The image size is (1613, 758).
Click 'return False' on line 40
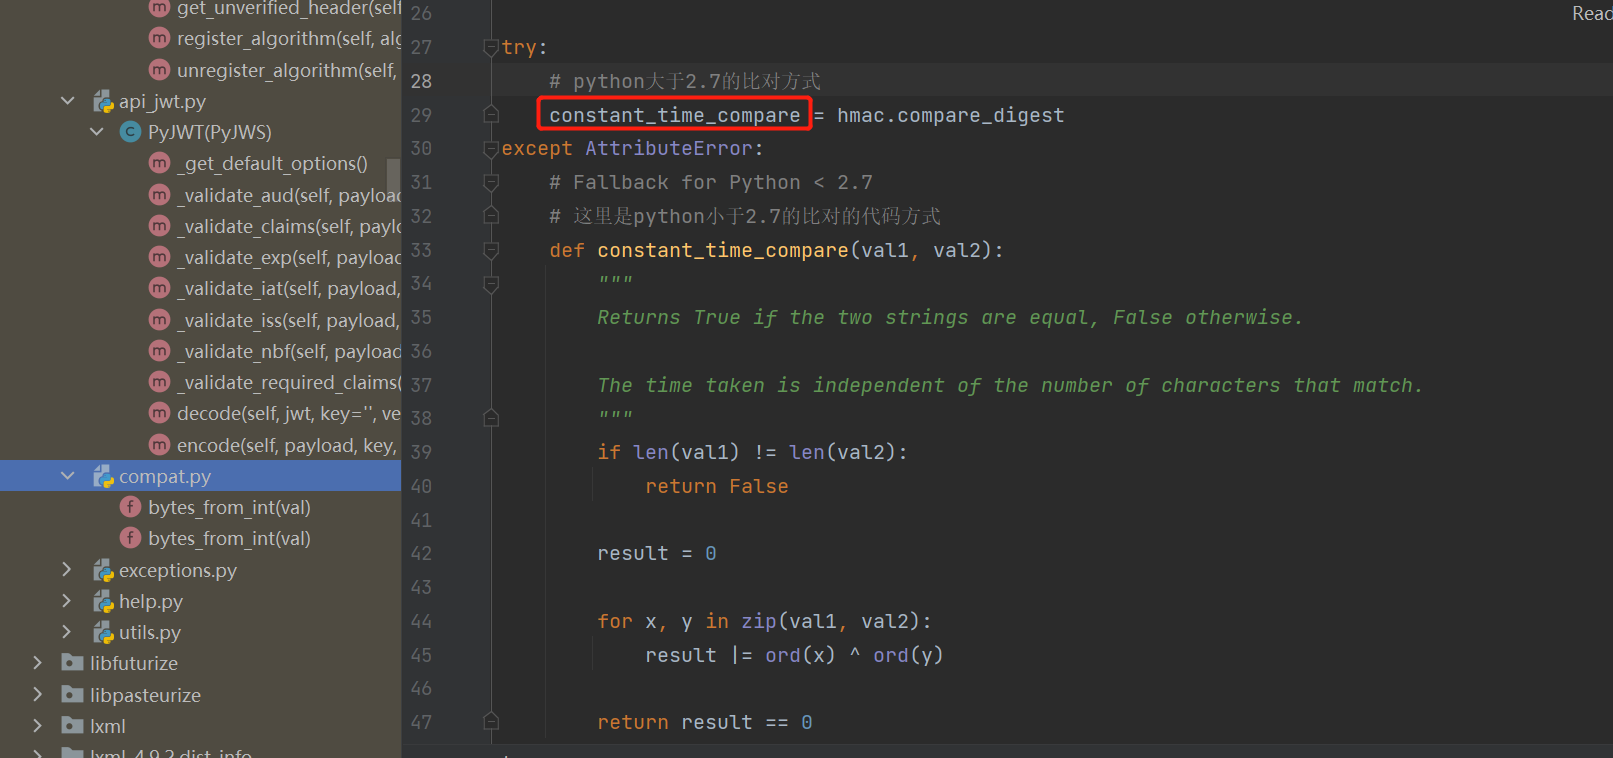coord(716,486)
